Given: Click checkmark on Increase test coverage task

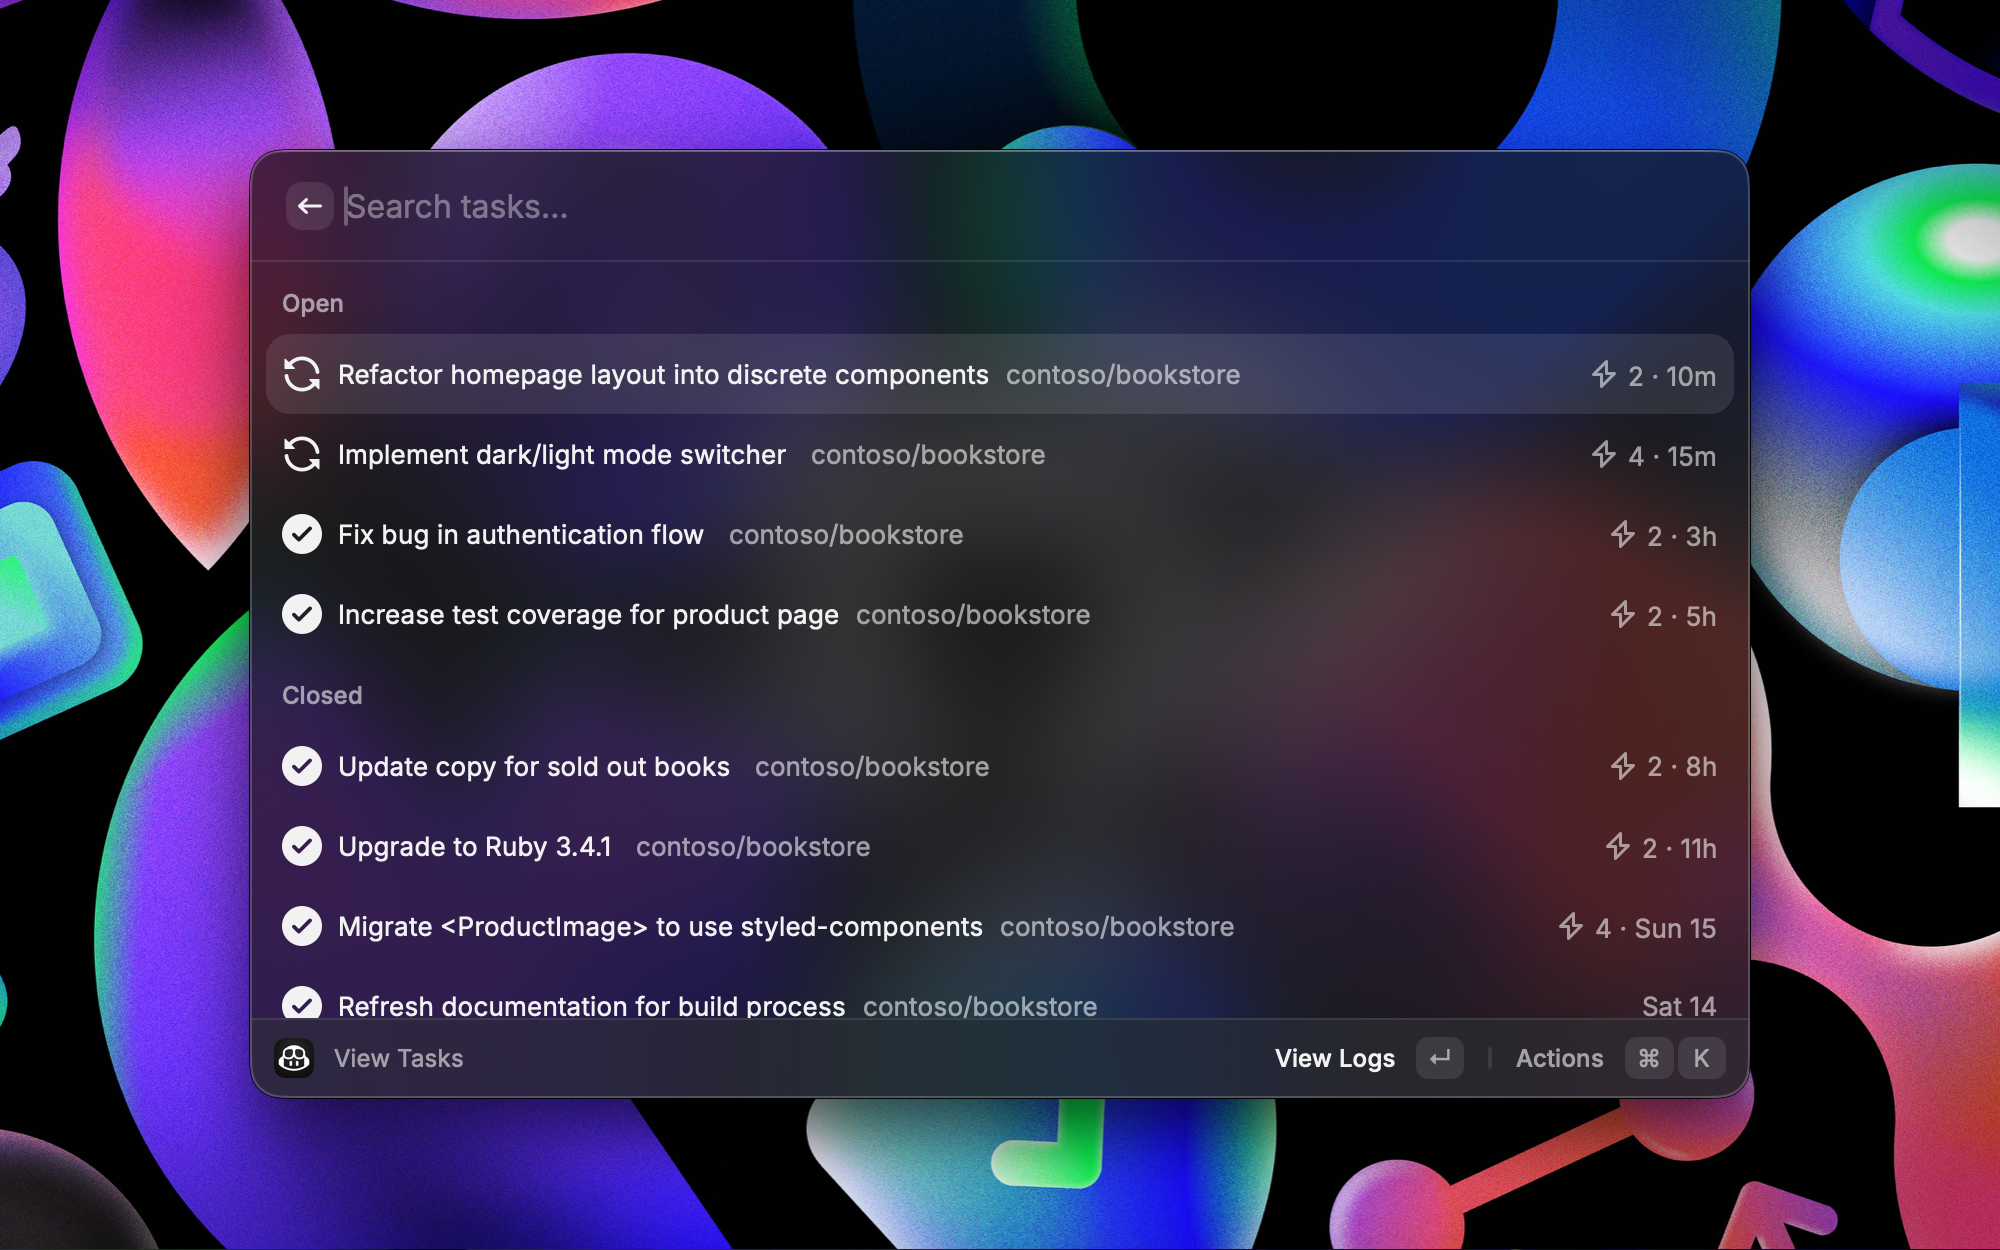Looking at the screenshot, I should [x=301, y=614].
